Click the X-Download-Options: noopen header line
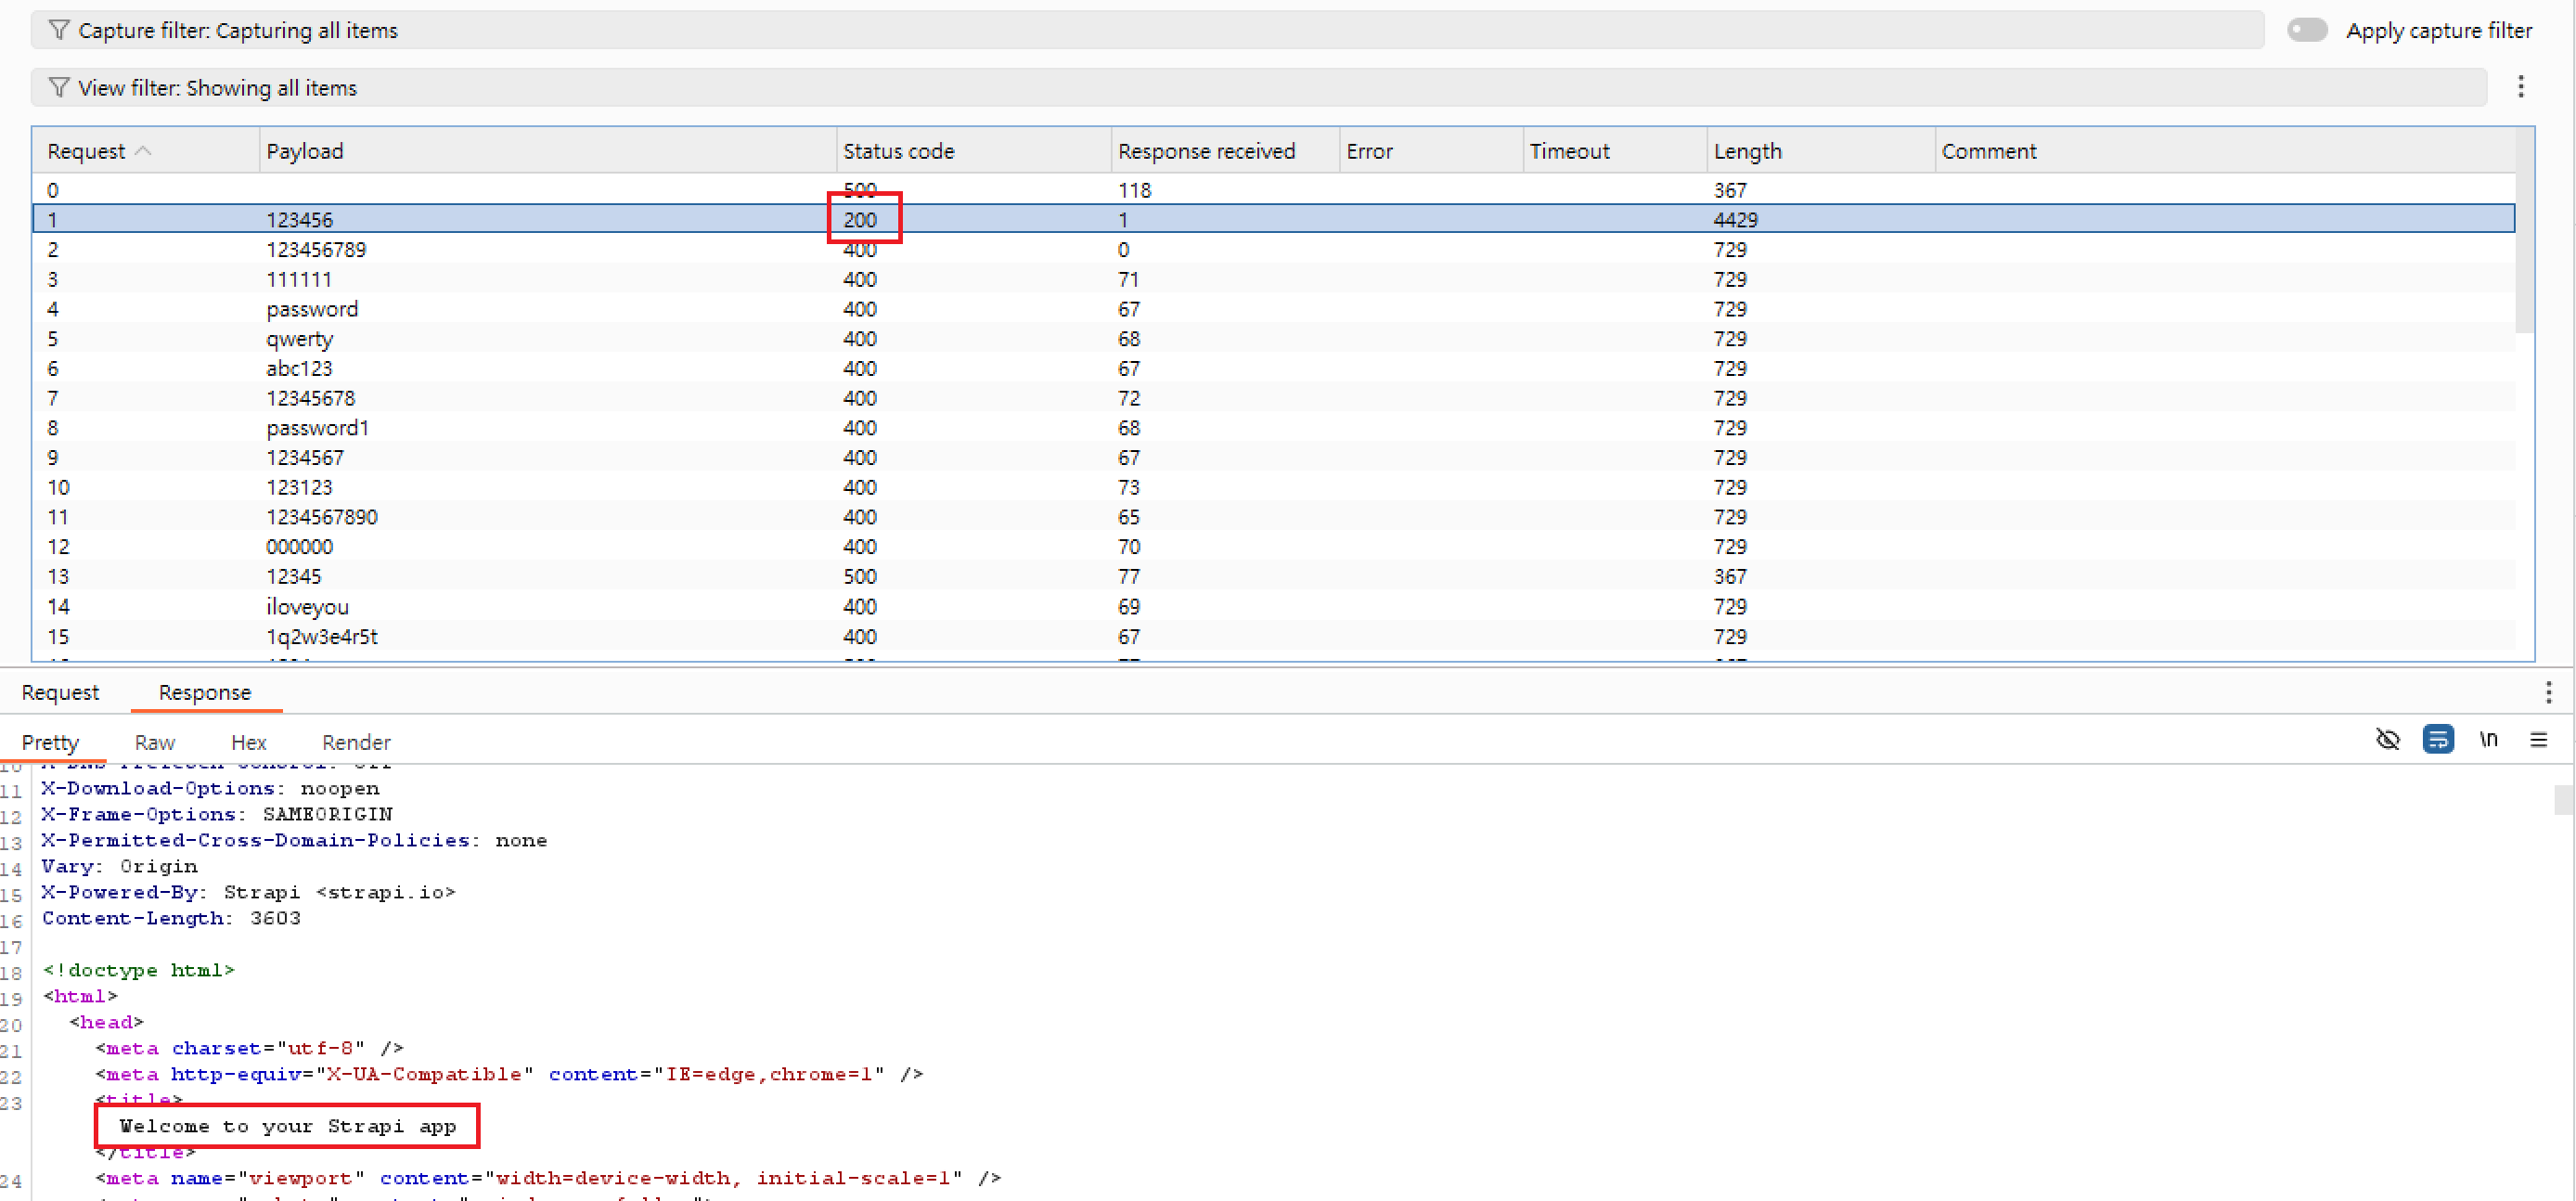Image resolution: width=2576 pixels, height=1201 pixels. [210, 788]
